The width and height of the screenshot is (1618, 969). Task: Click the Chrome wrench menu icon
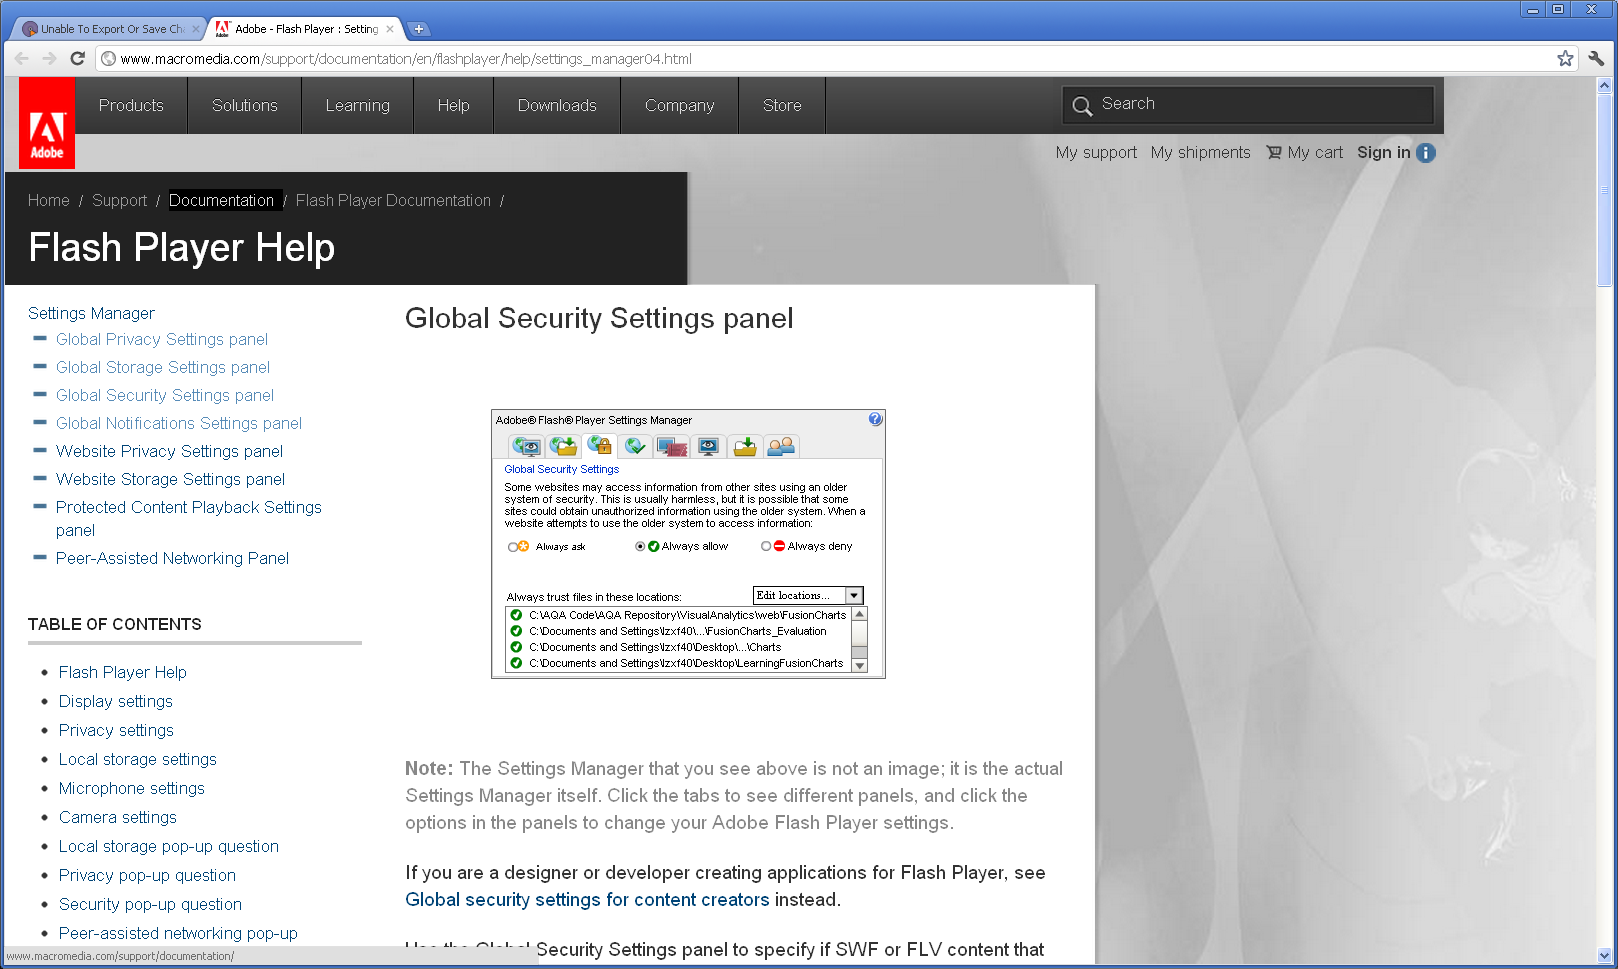[1596, 59]
